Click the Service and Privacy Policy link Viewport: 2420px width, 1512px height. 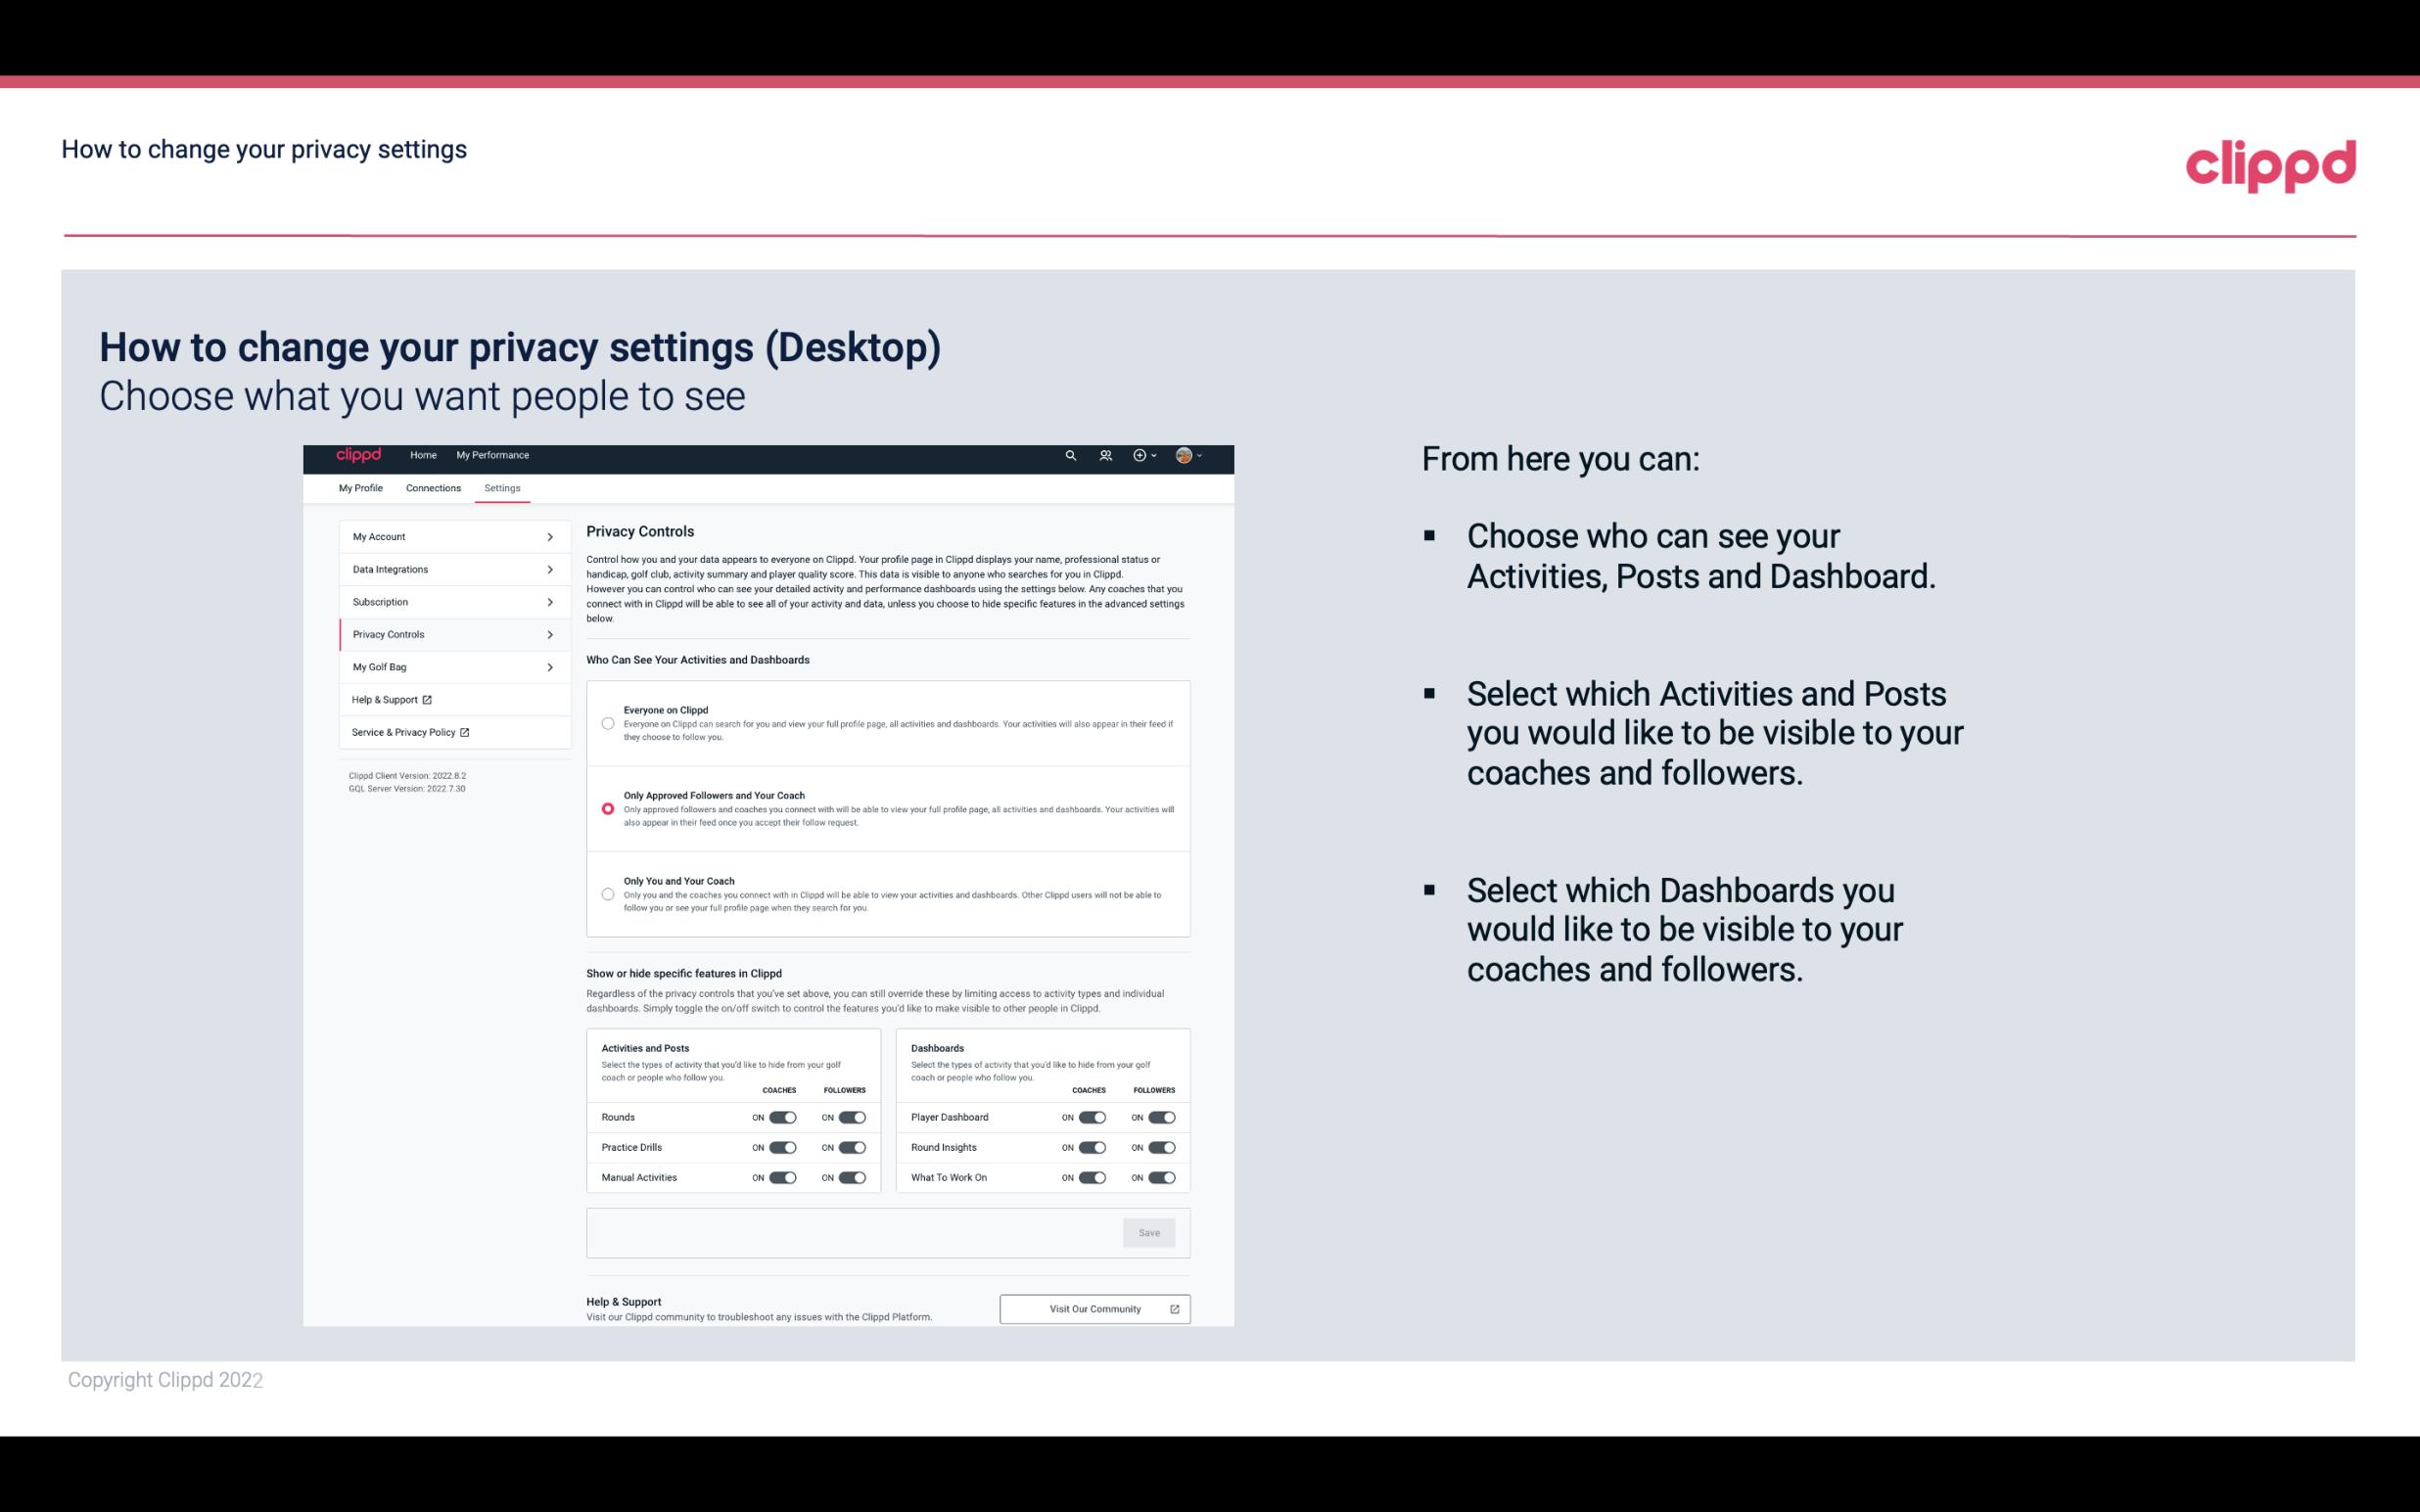click(x=409, y=732)
